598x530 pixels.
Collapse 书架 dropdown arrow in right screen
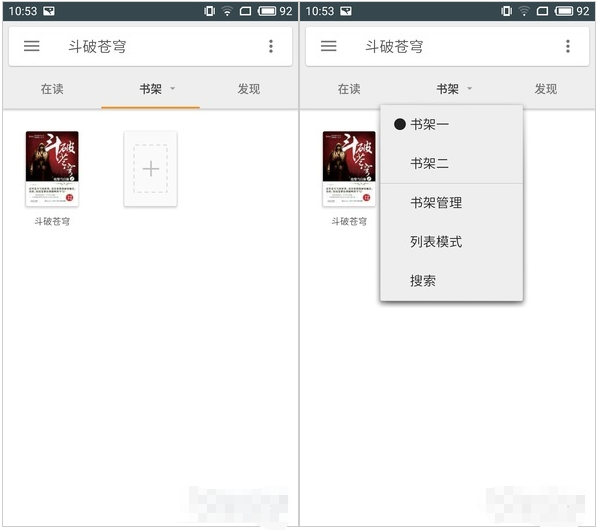[x=469, y=88]
